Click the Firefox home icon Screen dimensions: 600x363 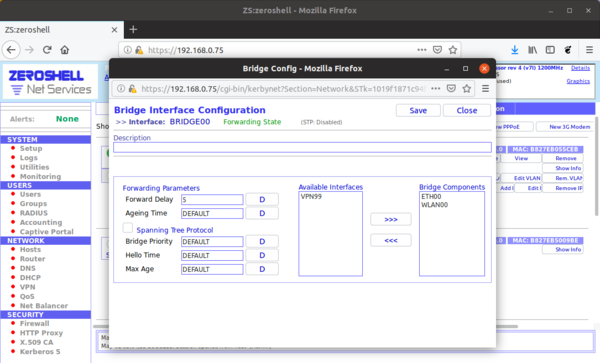pyautogui.click(x=65, y=50)
